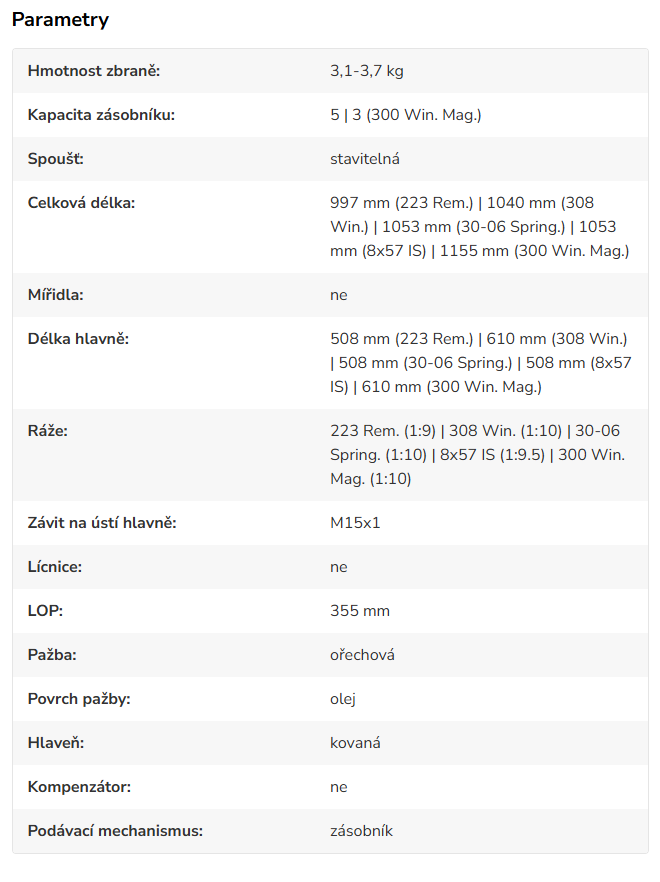
Task: Select the M15x1 thread value
Action: [x=355, y=523]
